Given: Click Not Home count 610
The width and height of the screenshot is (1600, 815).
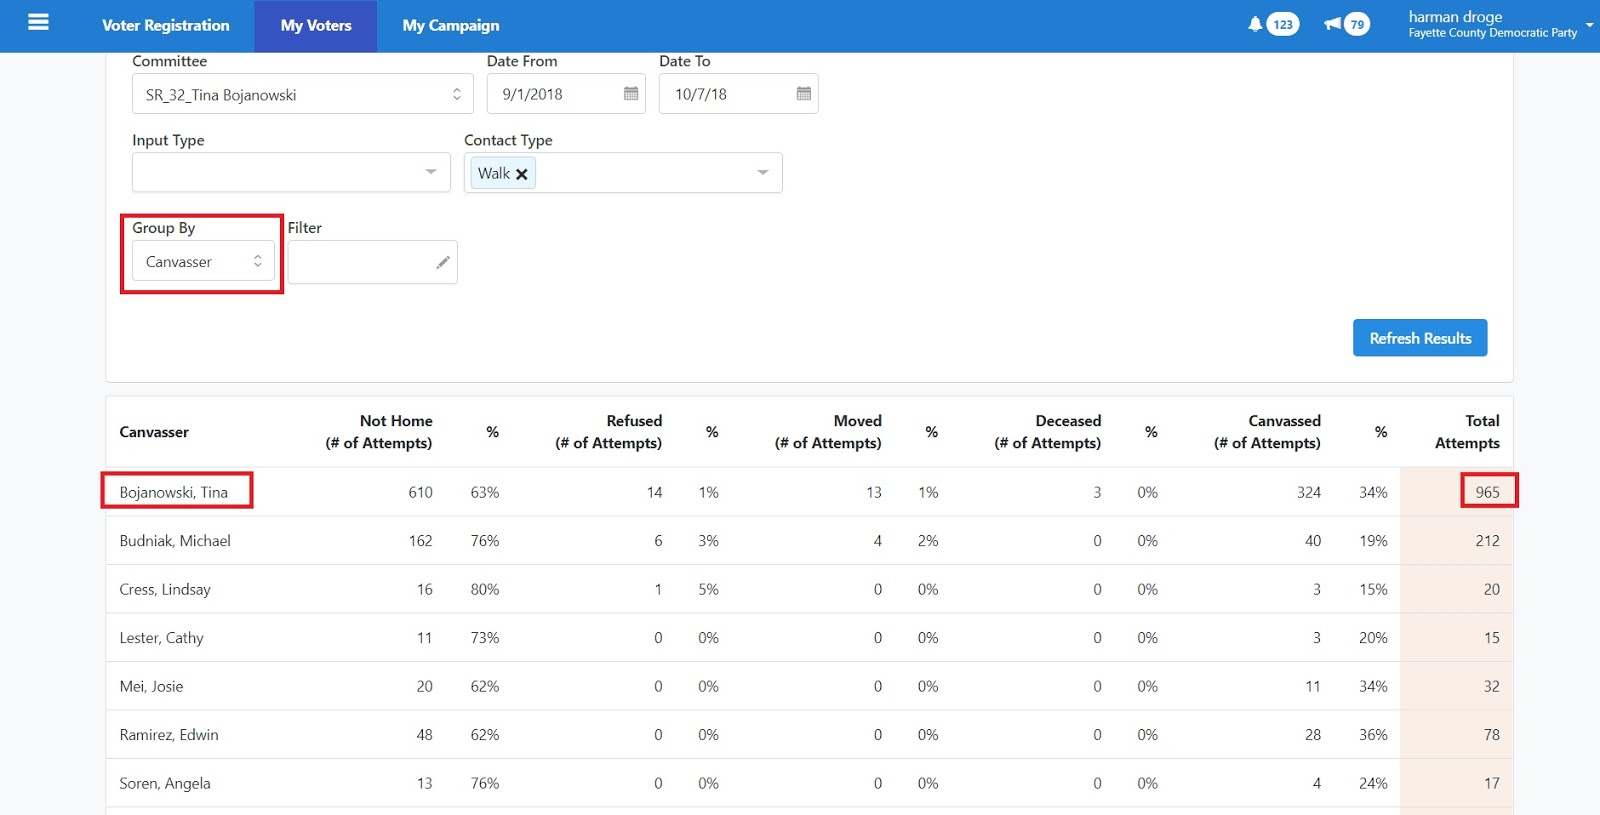Looking at the screenshot, I should [x=420, y=492].
